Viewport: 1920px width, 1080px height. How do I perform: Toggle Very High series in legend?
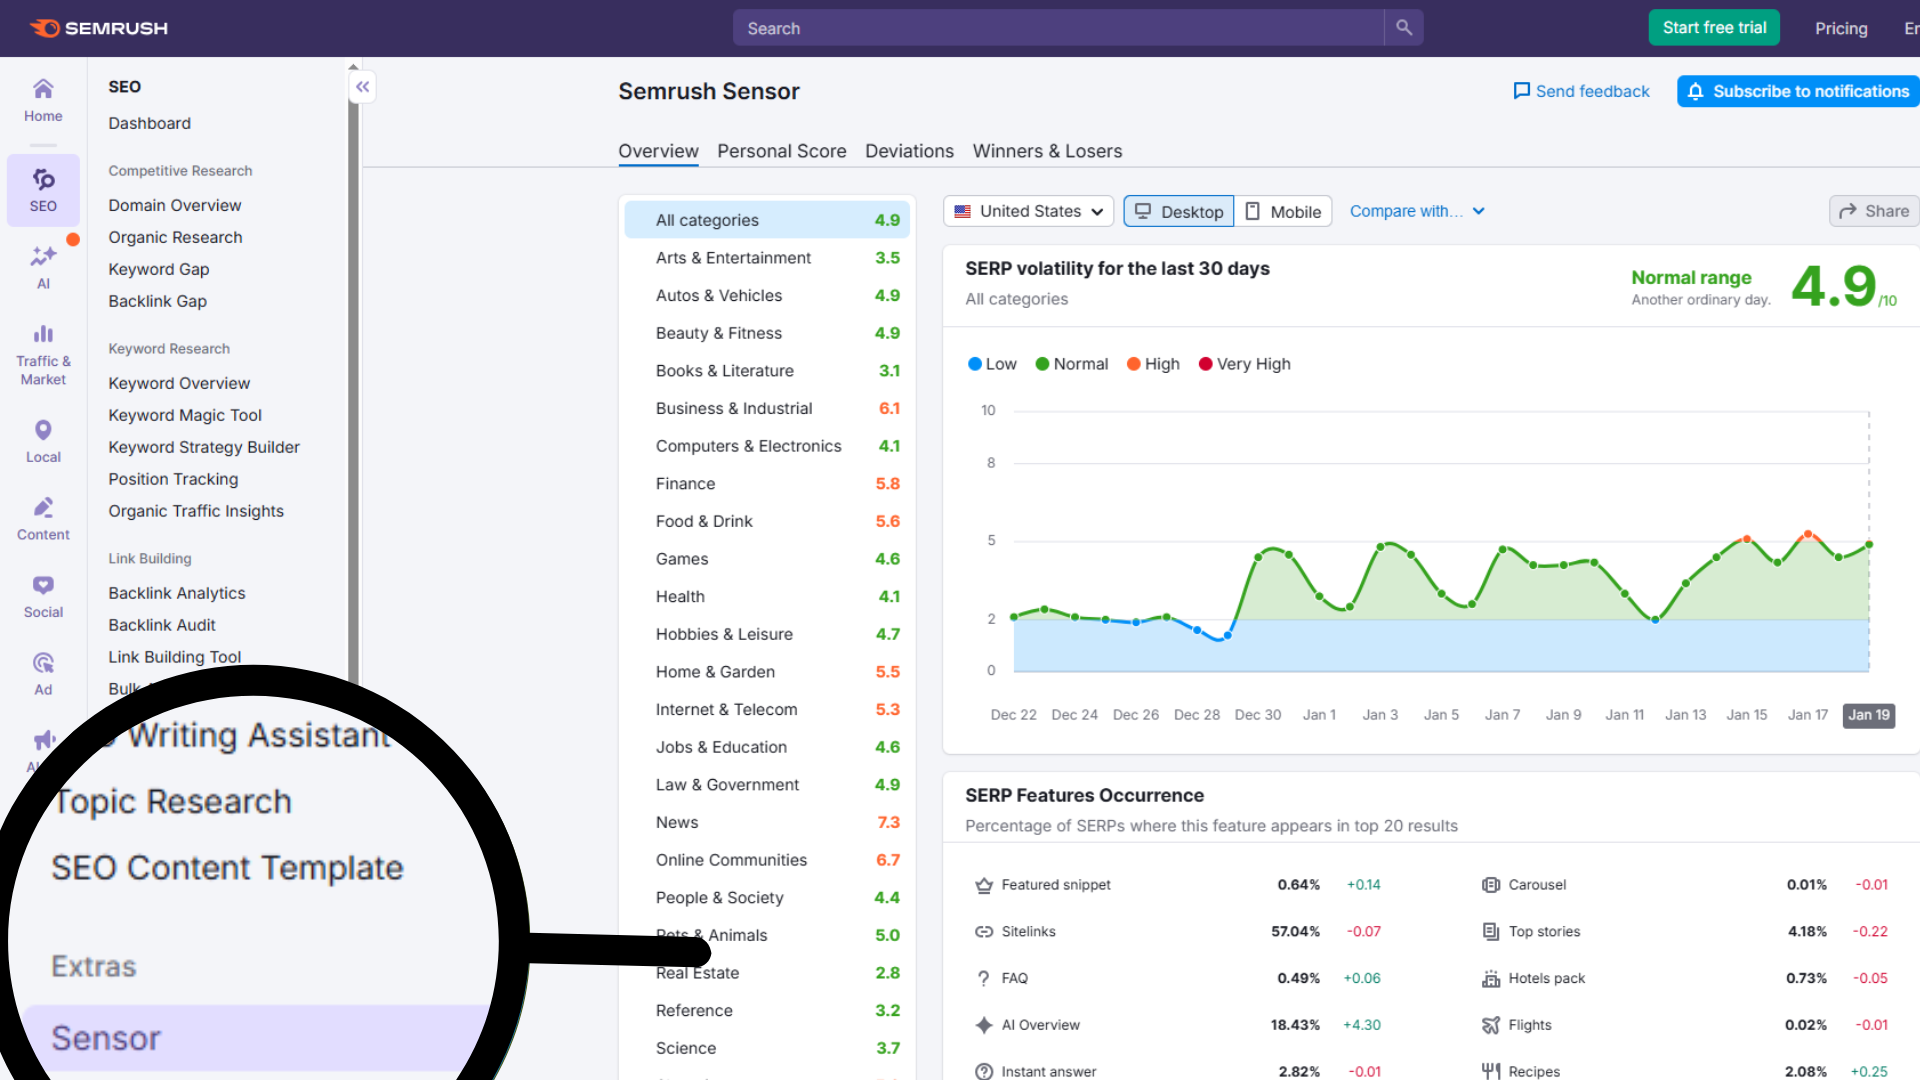[x=1245, y=364]
